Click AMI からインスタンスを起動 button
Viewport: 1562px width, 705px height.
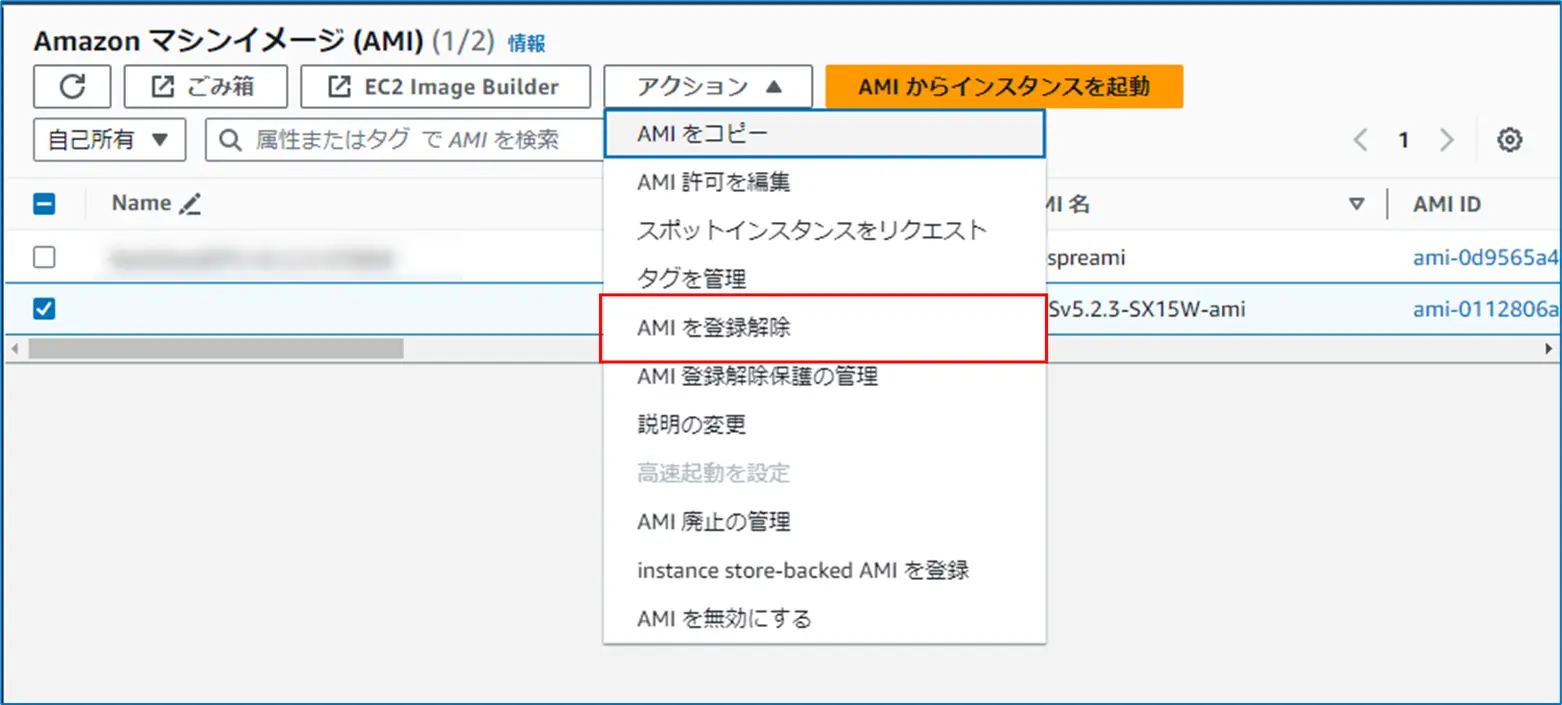tap(1004, 86)
